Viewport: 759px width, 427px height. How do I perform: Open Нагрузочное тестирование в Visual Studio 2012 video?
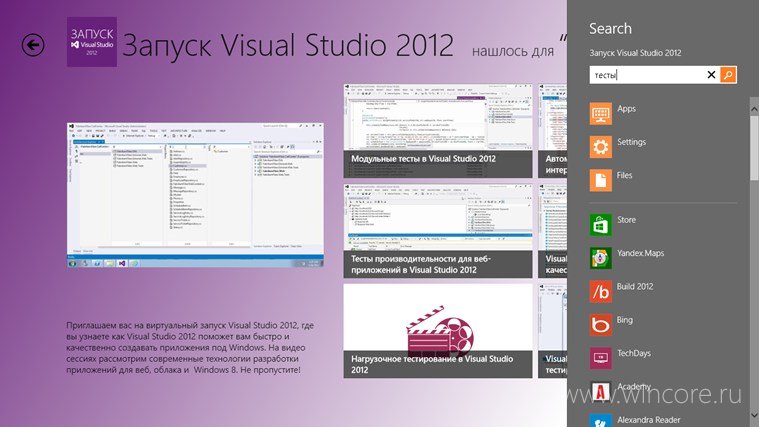[438, 331]
